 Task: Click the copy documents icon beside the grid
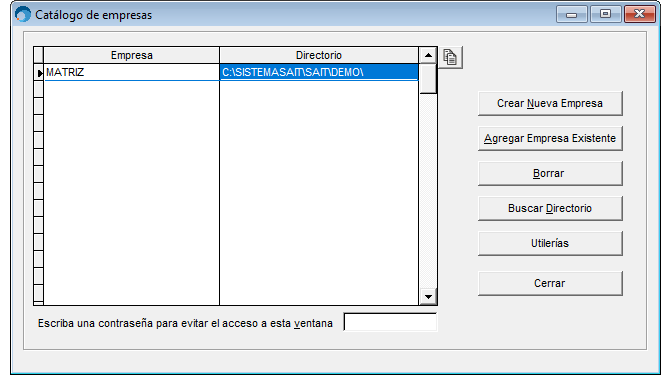pos(450,57)
